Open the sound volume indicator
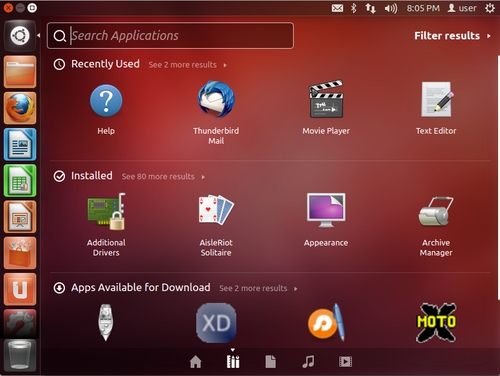This screenshot has height=376, width=500. tap(391, 8)
